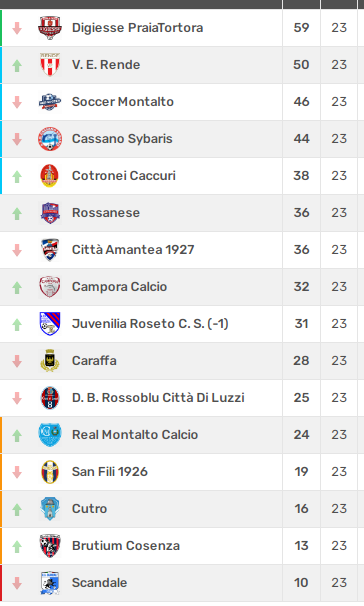
Task: Select the Rossanese team name
Action: tap(106, 213)
